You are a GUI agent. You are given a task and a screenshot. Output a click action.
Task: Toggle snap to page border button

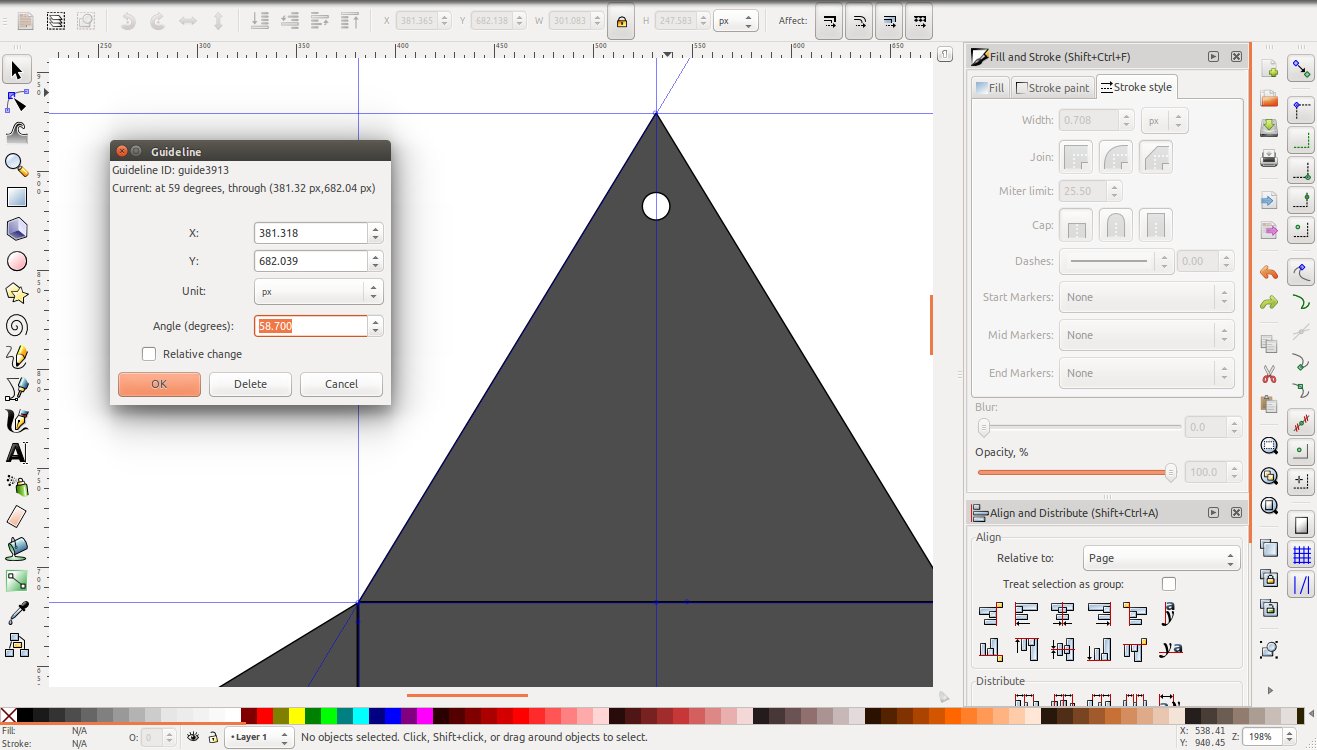[1302, 525]
